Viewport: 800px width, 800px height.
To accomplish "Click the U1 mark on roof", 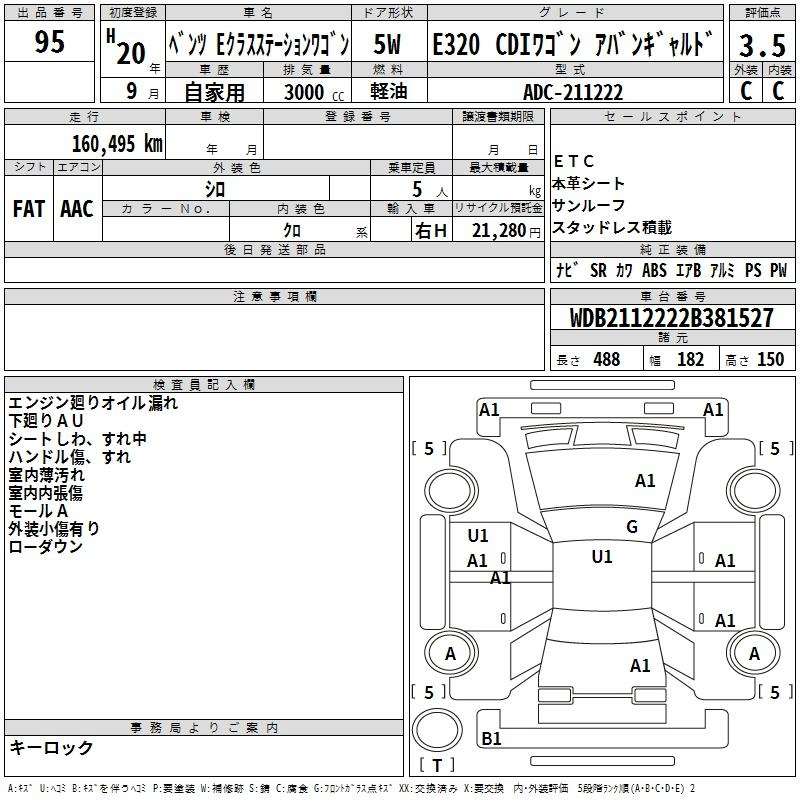I will 602,557.
